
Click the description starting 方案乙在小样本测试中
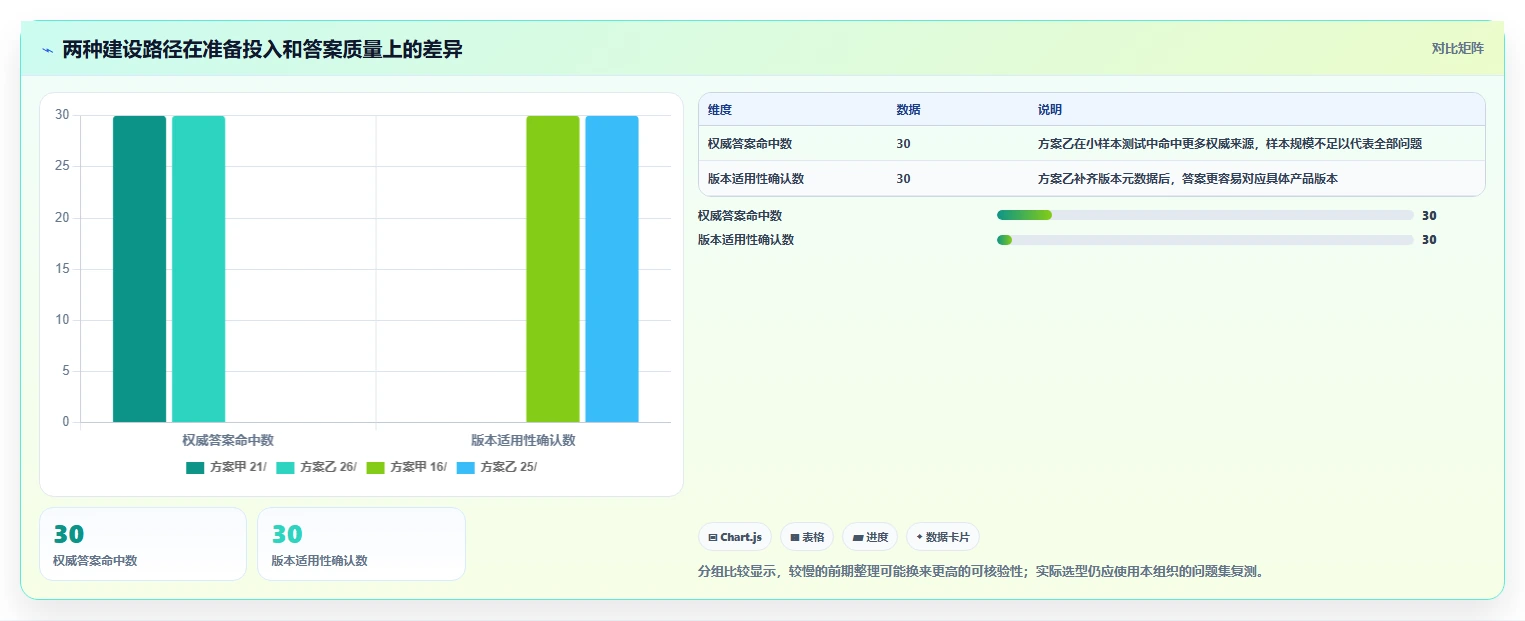(x=1230, y=144)
